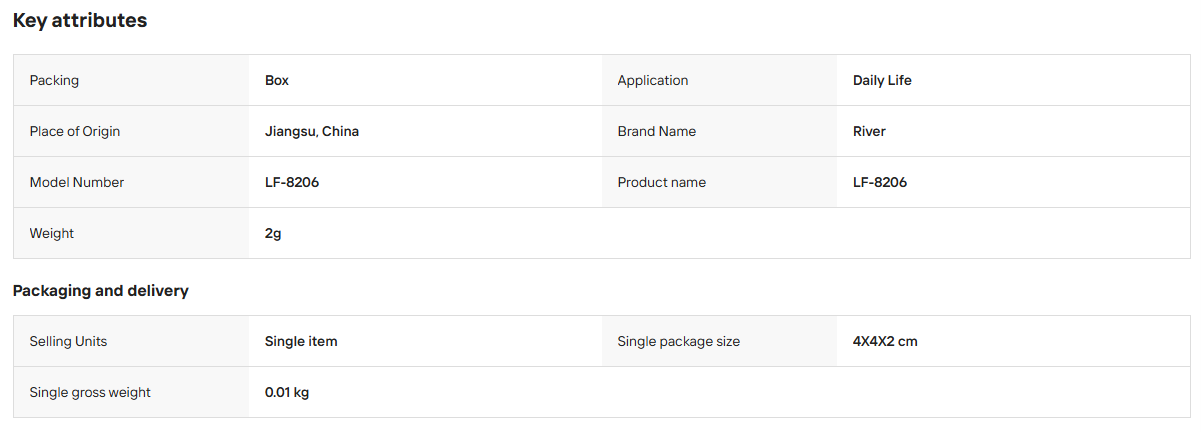Click the Single item value
Screen dimensions: 1201x432
301,341
